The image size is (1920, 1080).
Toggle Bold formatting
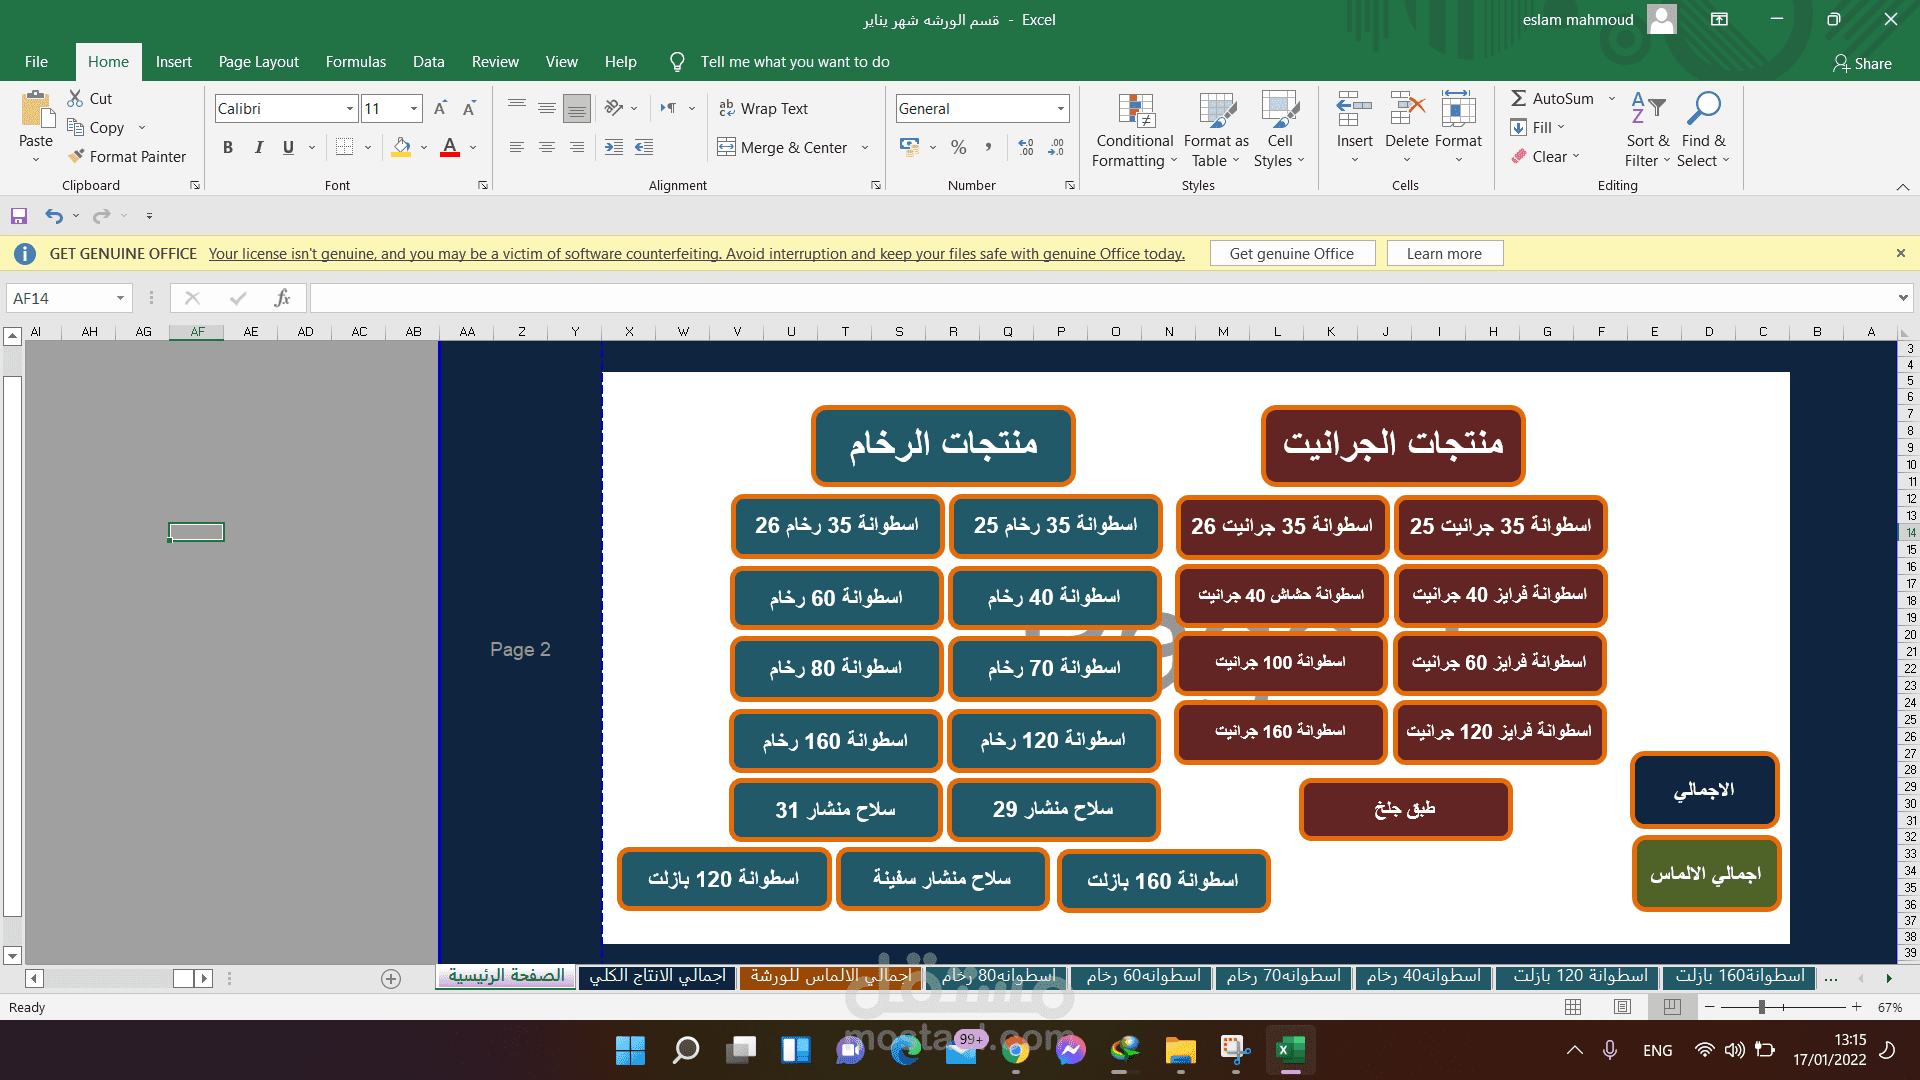coord(228,148)
